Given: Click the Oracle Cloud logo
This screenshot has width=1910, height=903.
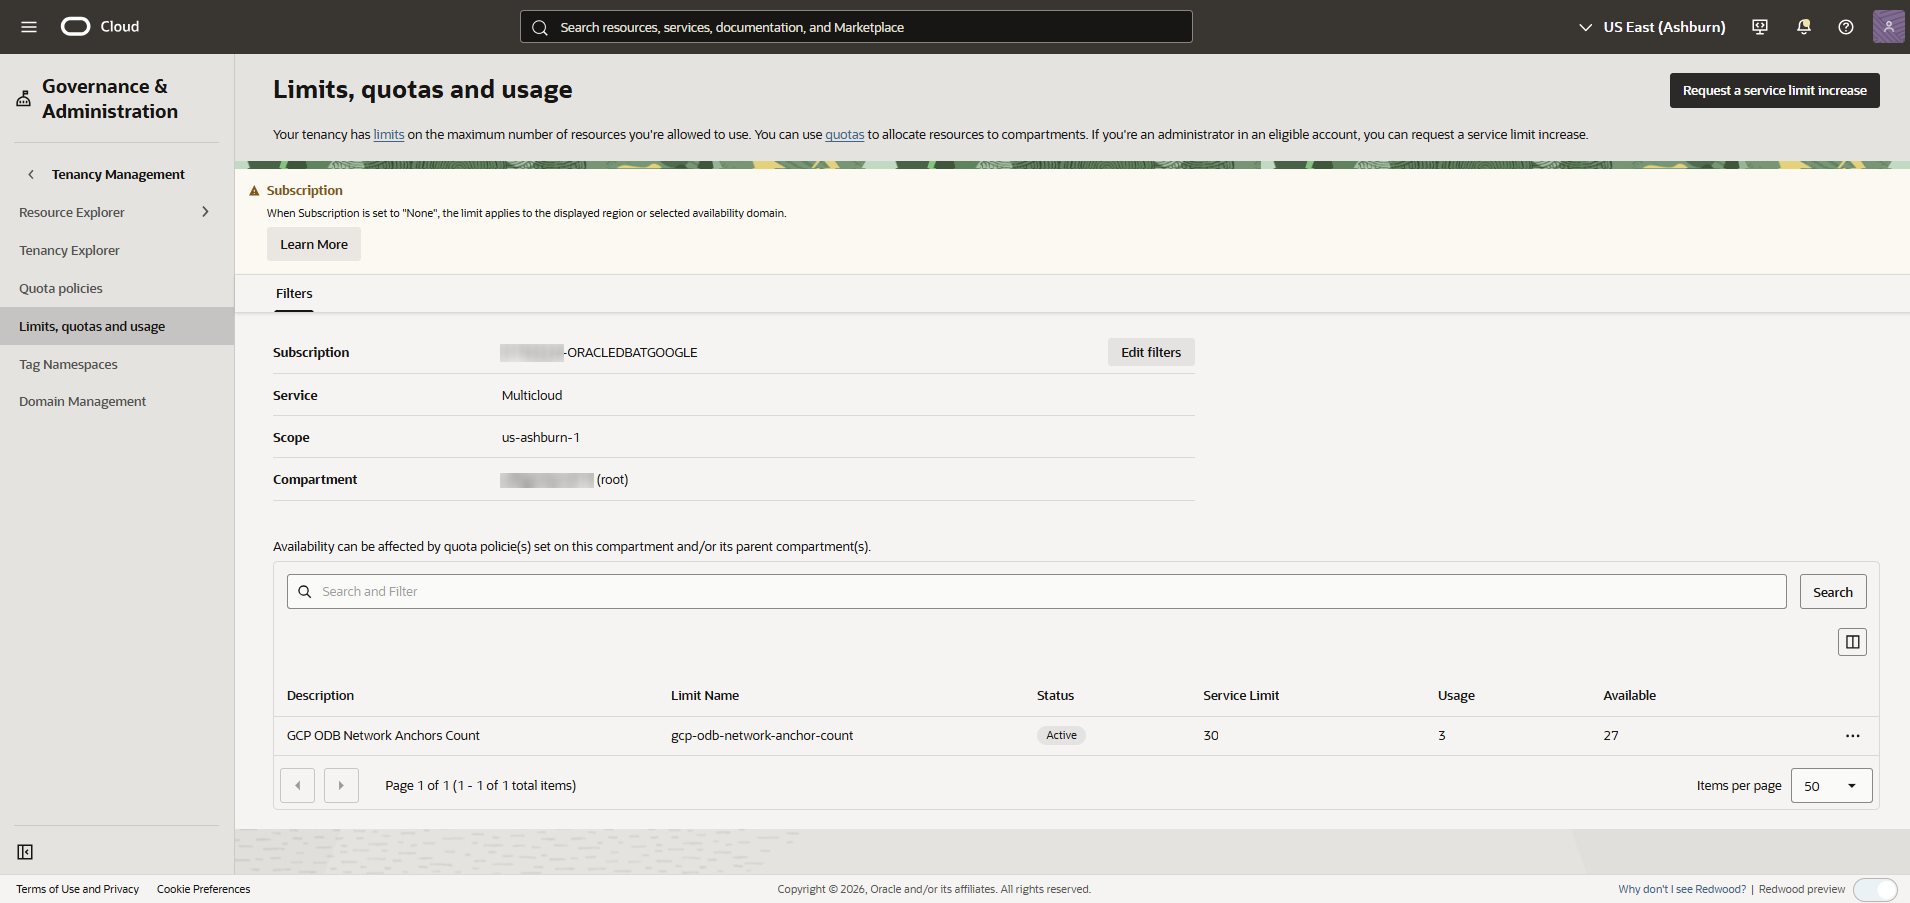Looking at the screenshot, I should pos(100,27).
